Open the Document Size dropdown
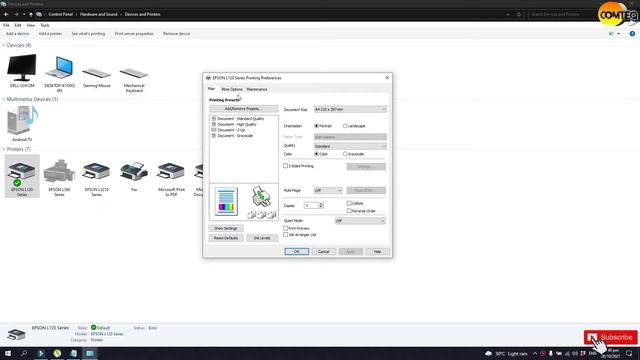 pyautogui.click(x=350, y=109)
